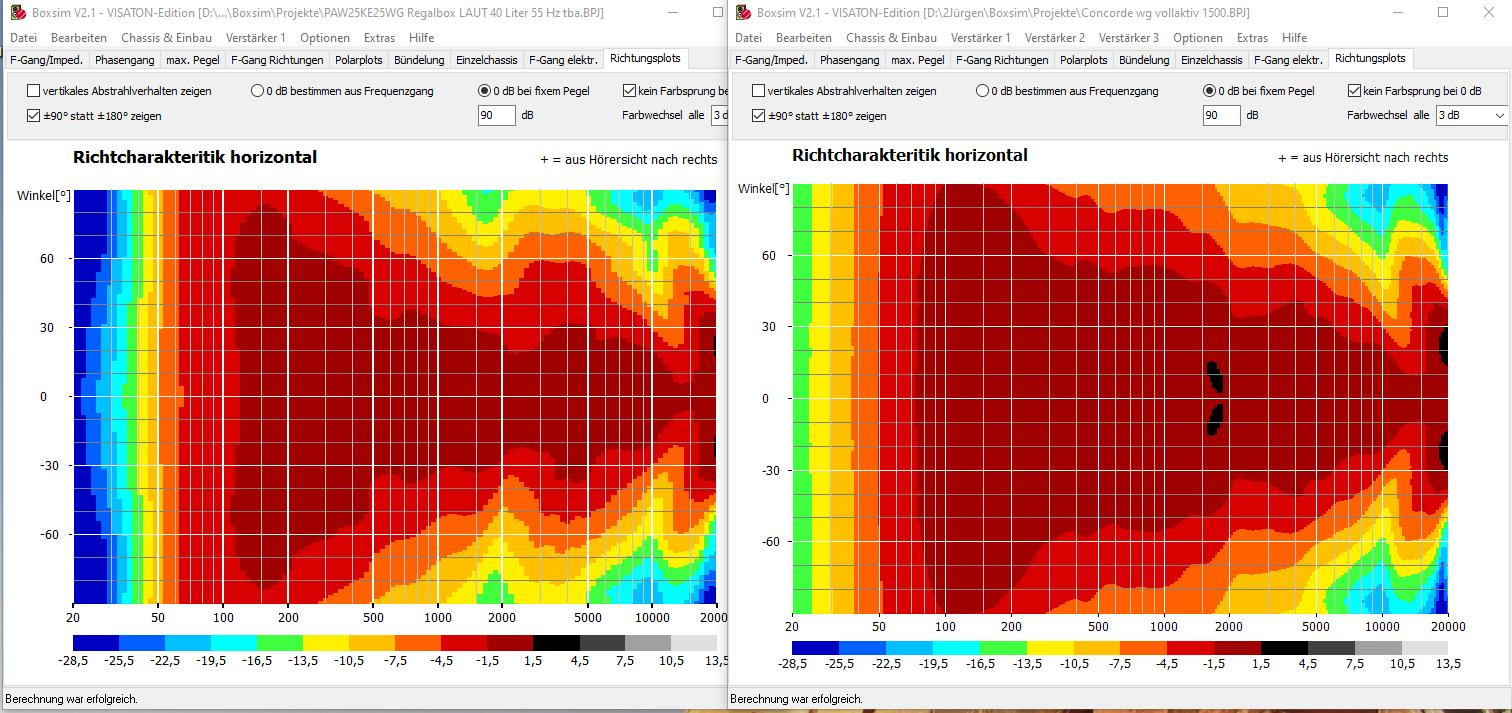Uncheck ±90° statt ±180° zeigen in Concorde window
This screenshot has width=1512, height=713.
click(x=759, y=116)
